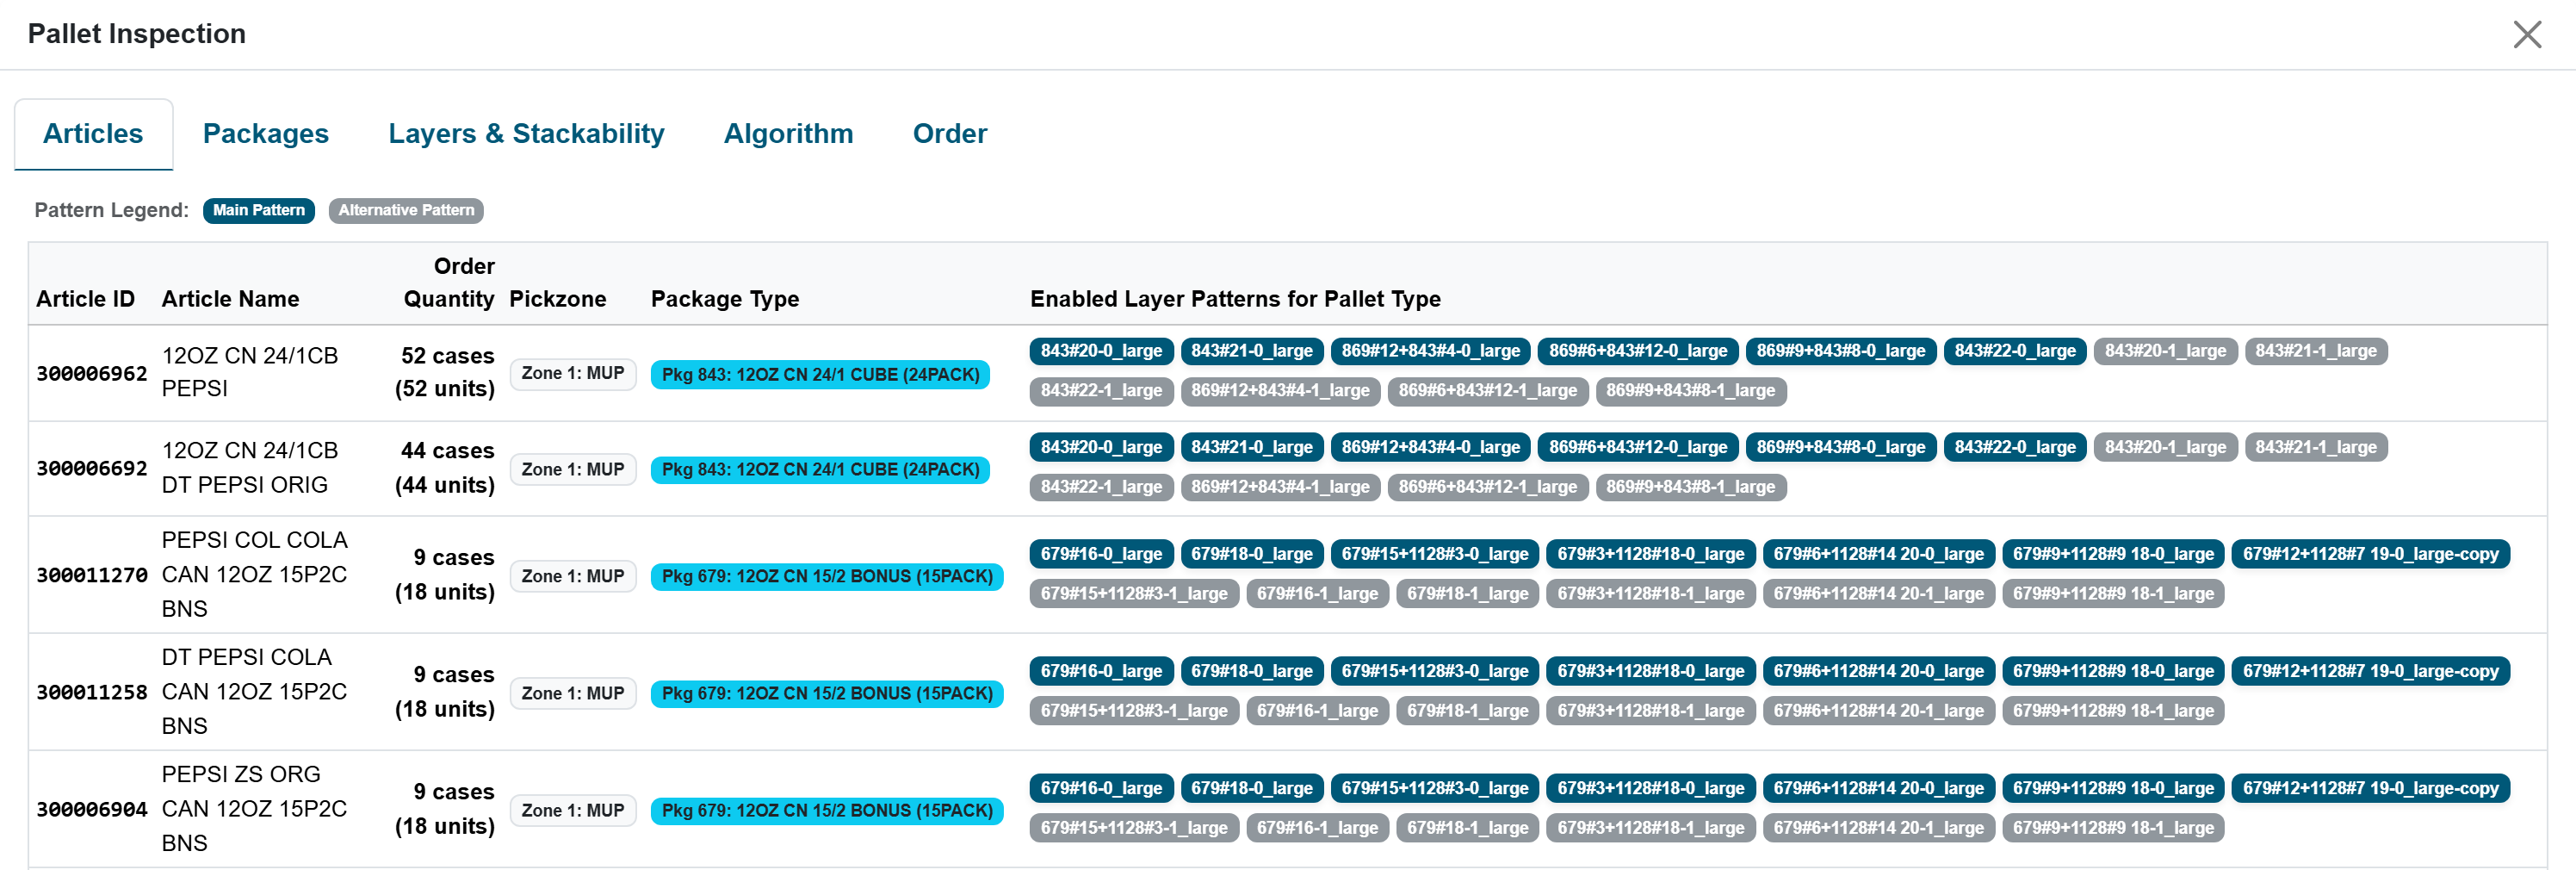Select article ID 300011270 cell
2576x870 pixels.
click(x=92, y=576)
